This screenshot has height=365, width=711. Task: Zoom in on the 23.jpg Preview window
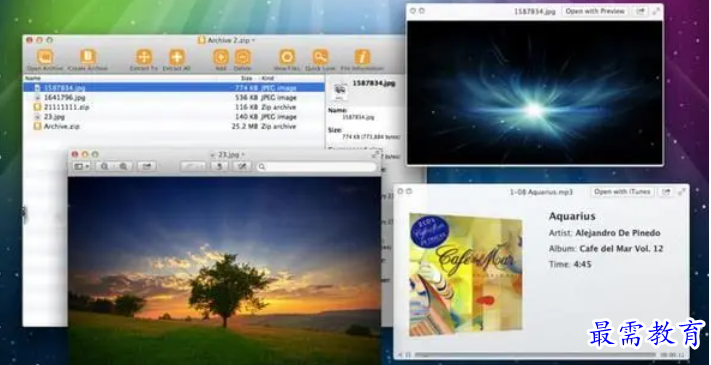coord(122,167)
